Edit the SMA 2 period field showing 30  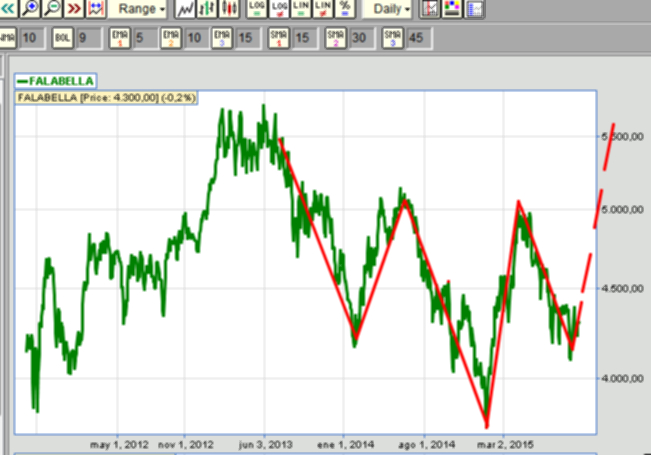click(x=362, y=38)
